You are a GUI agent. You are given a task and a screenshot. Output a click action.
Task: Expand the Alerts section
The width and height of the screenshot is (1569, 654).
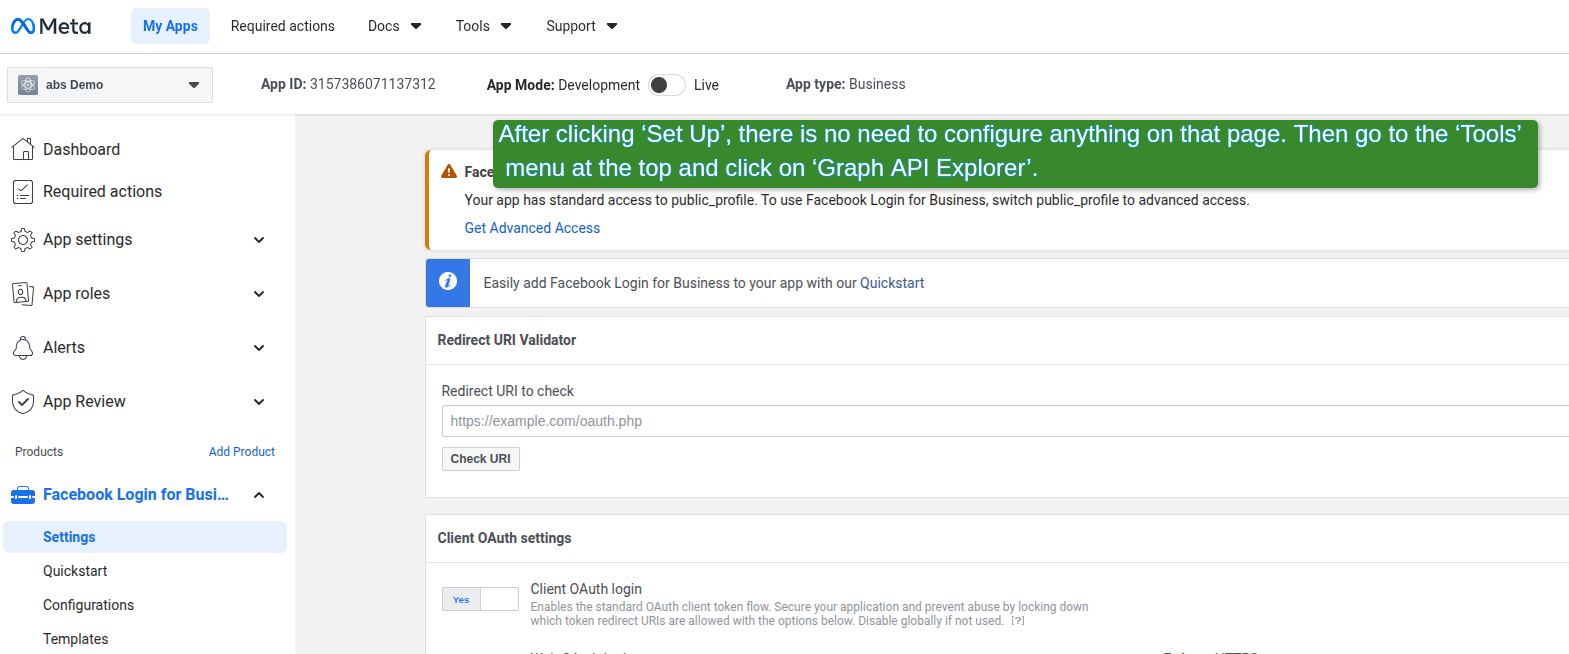[x=259, y=348]
